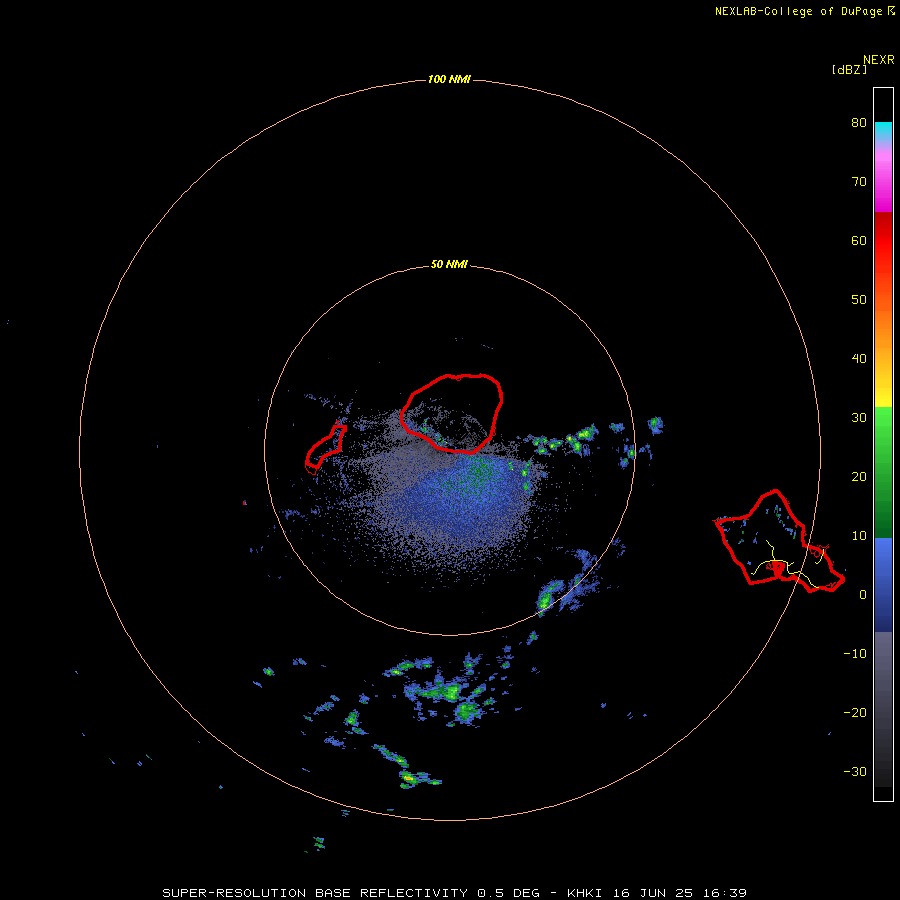Click the 50 NMI range ring label

[x=449, y=265]
